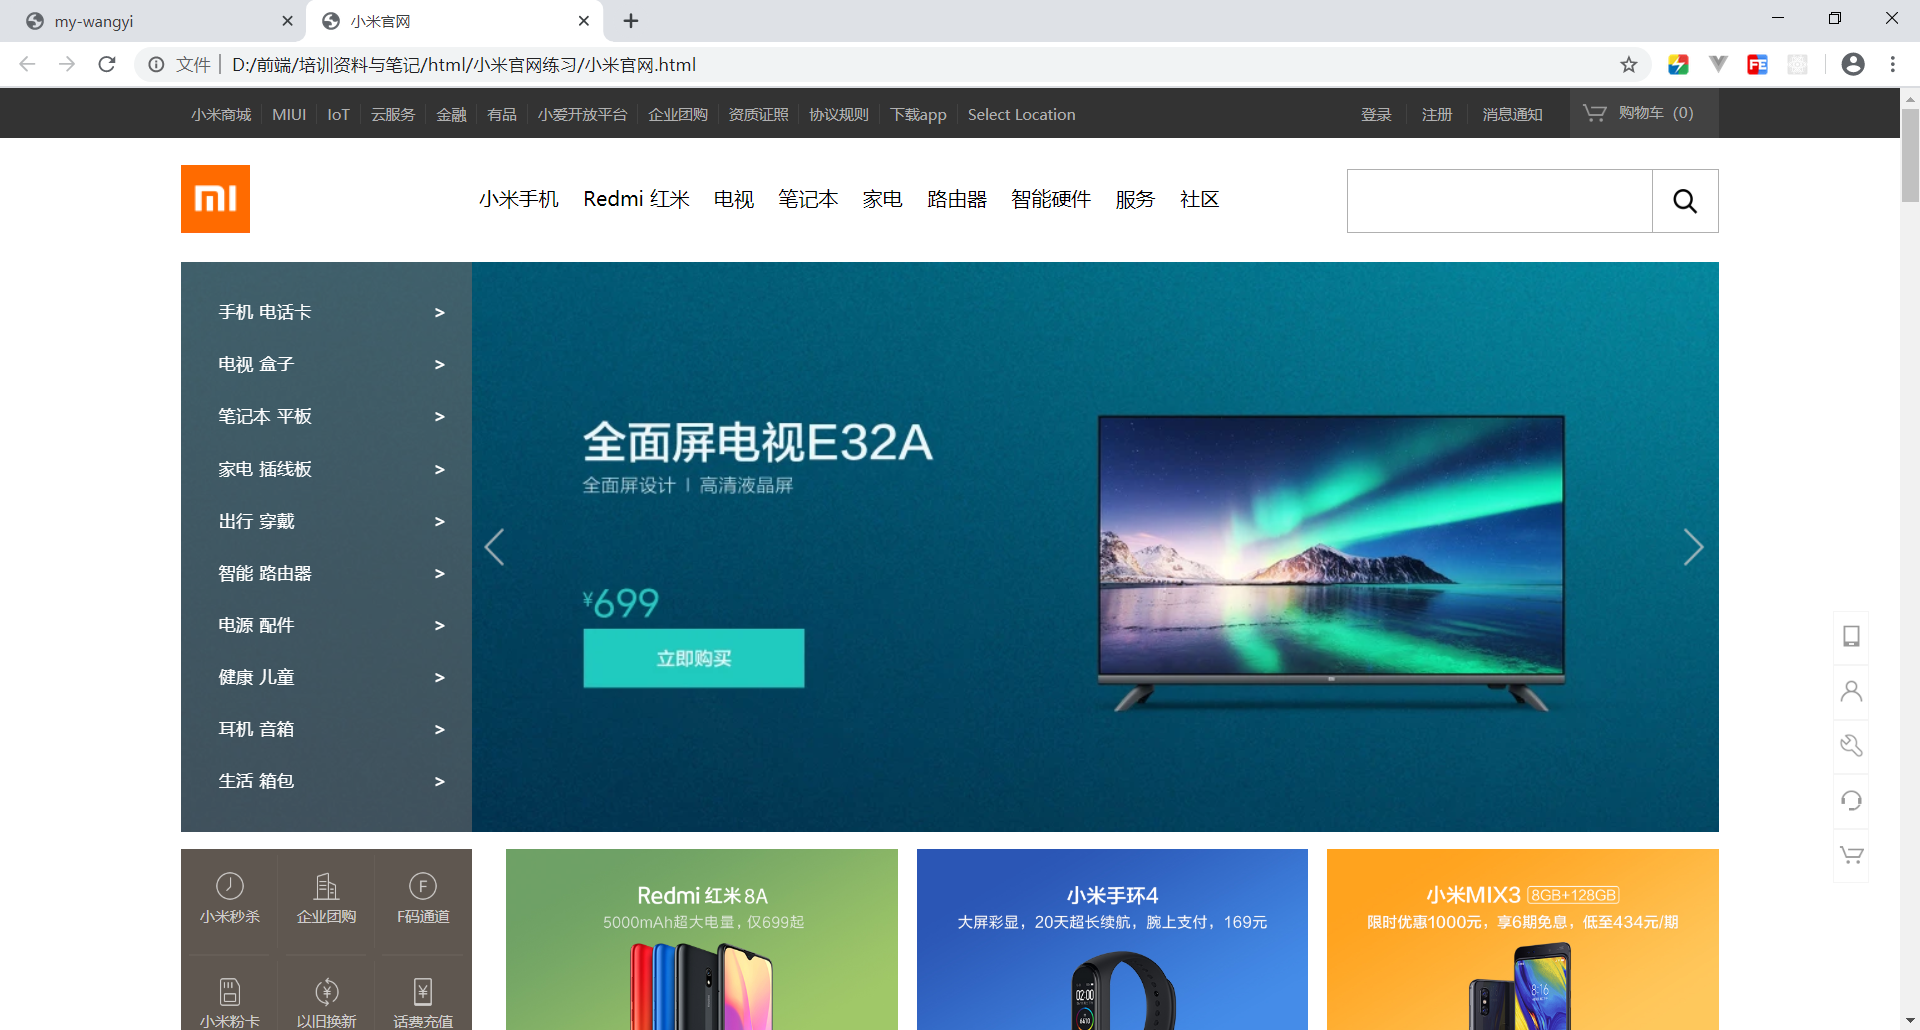Screen dimensions: 1920x1030
Task: Open 笔记本 nav menu
Action: tap(808, 200)
